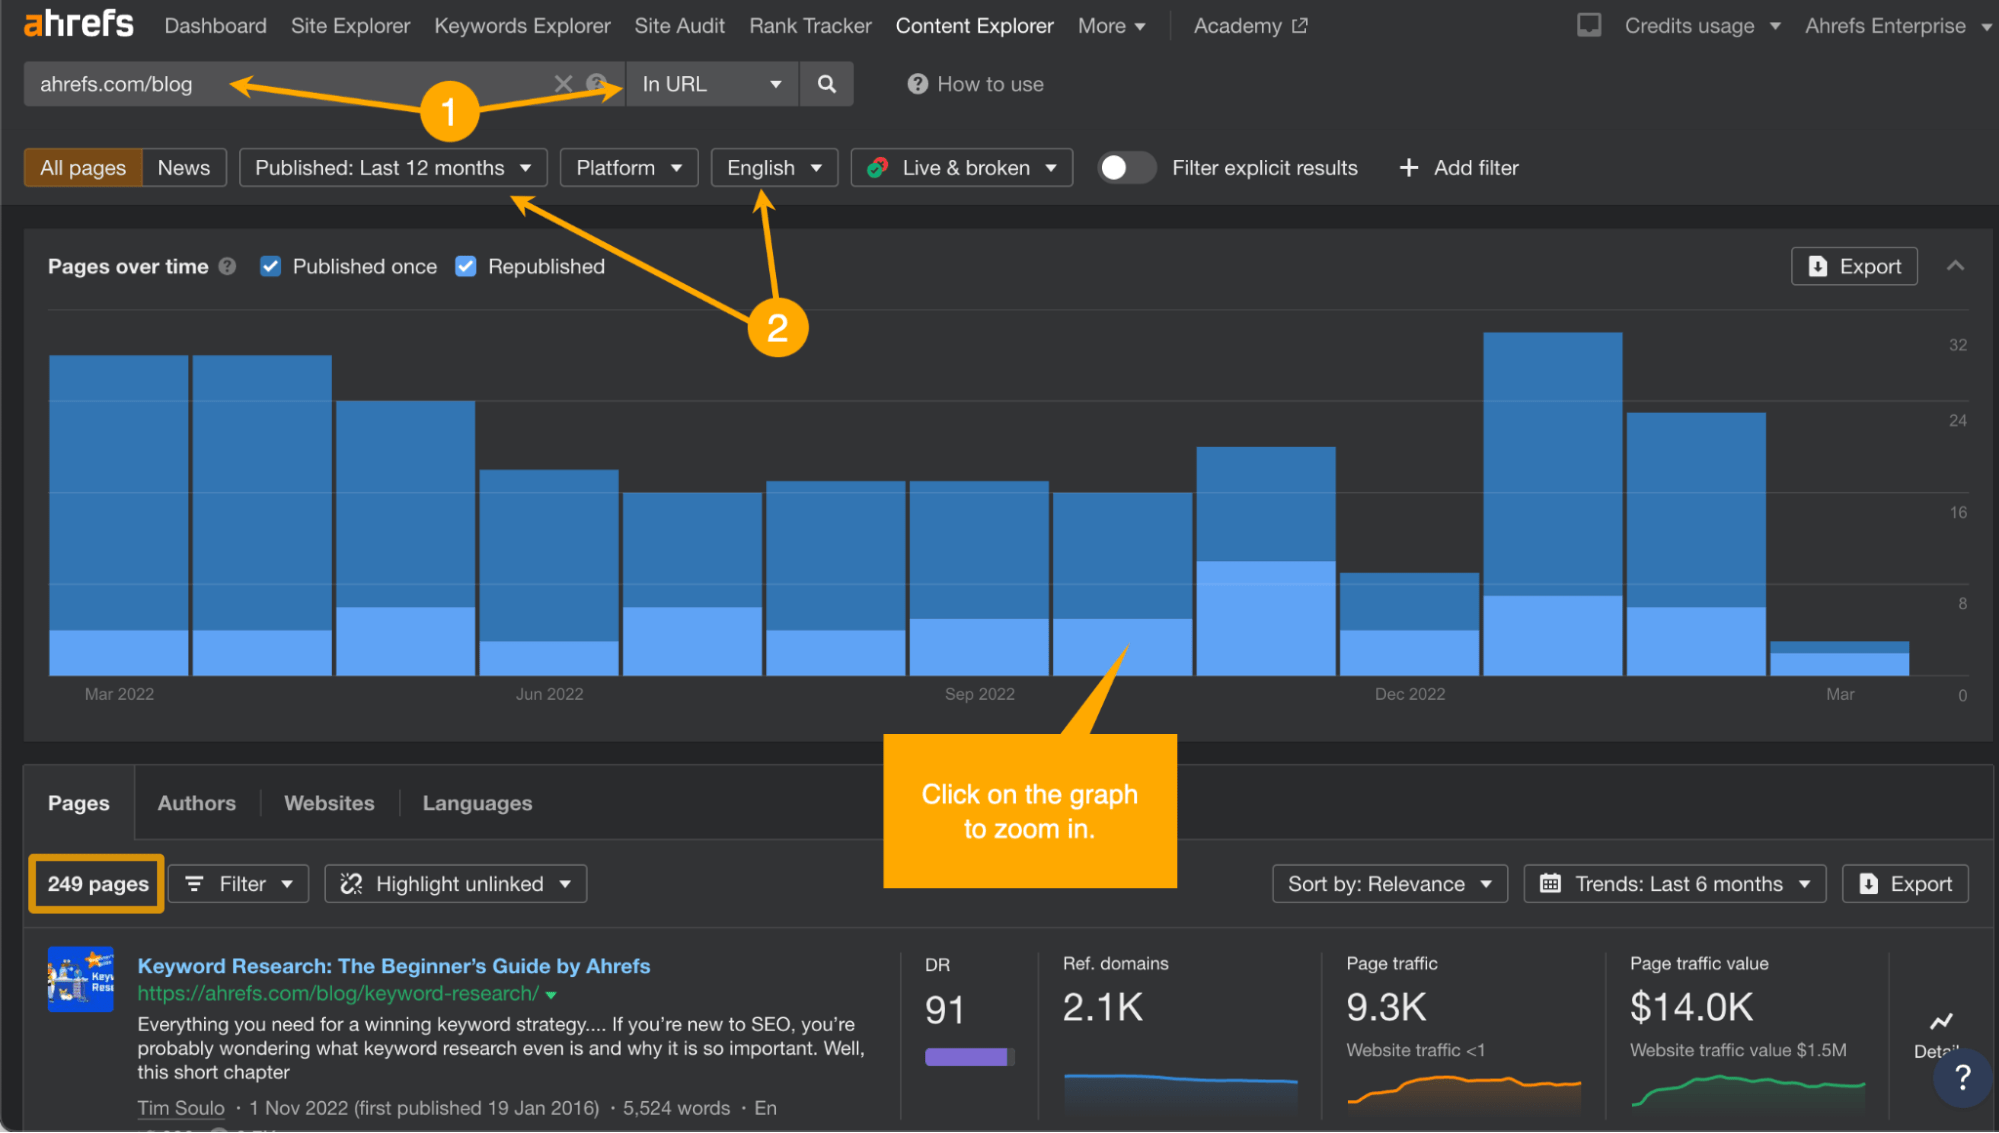Screen dimensions: 1999x1133
Task: Open the In URL dropdown
Action: 711,84
